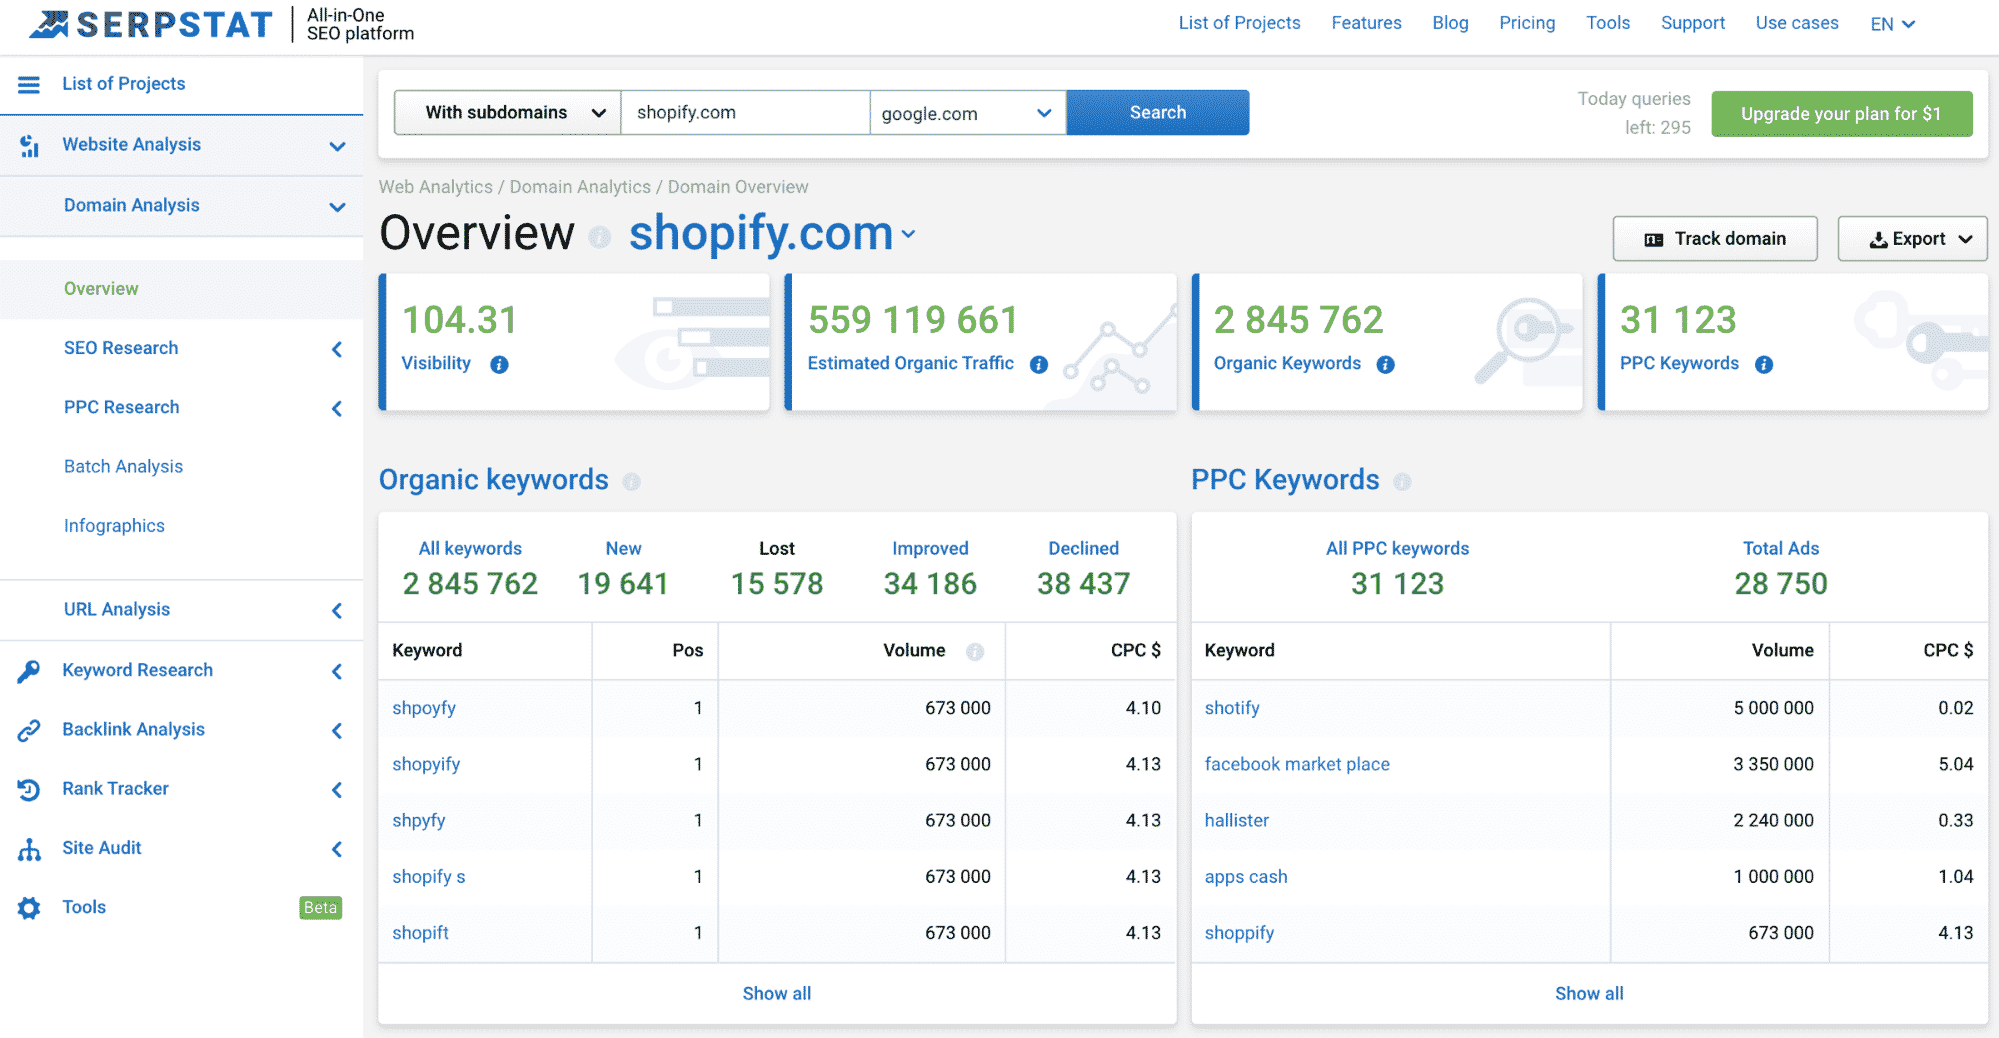Click the Keyword Research key icon

[29, 671]
